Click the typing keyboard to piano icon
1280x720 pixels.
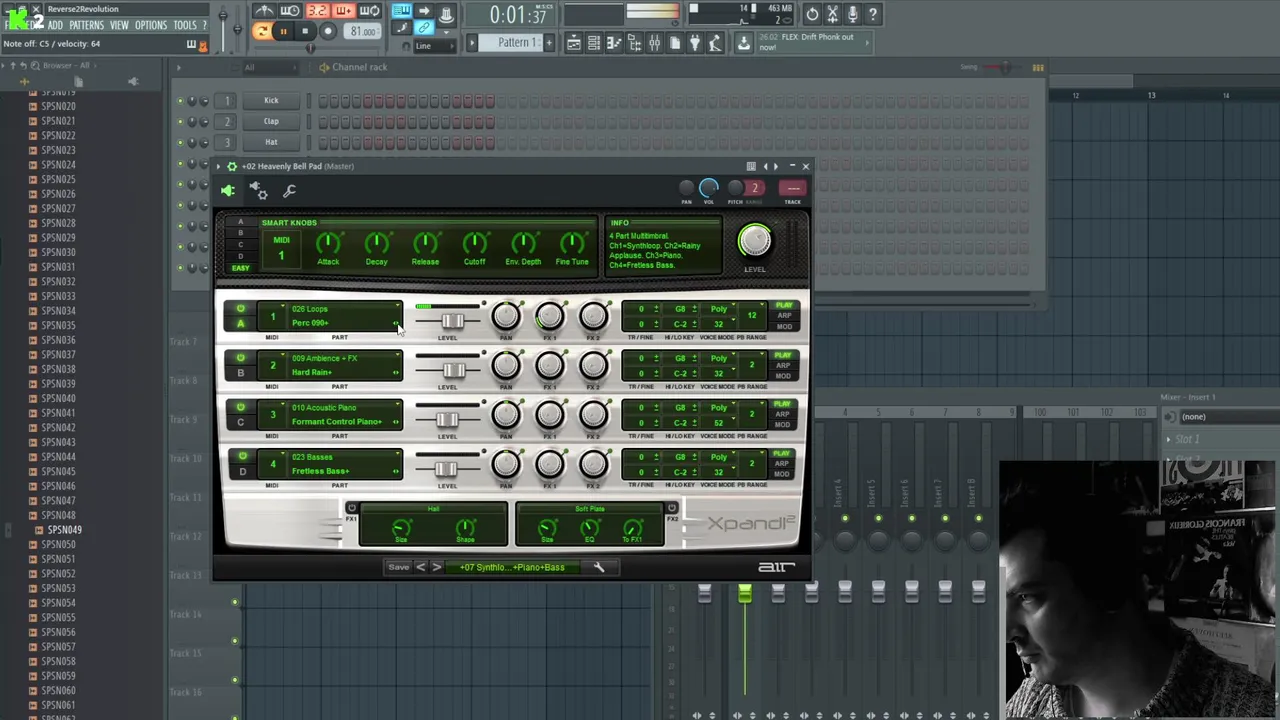402,11
